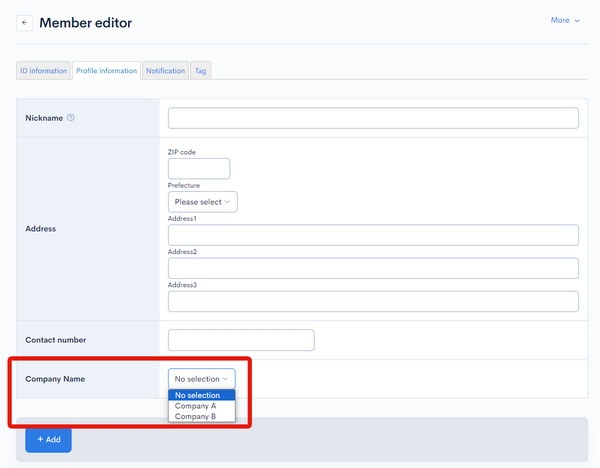Image resolution: width=600 pixels, height=468 pixels.
Task: Open the Notification tab
Action: (x=165, y=70)
